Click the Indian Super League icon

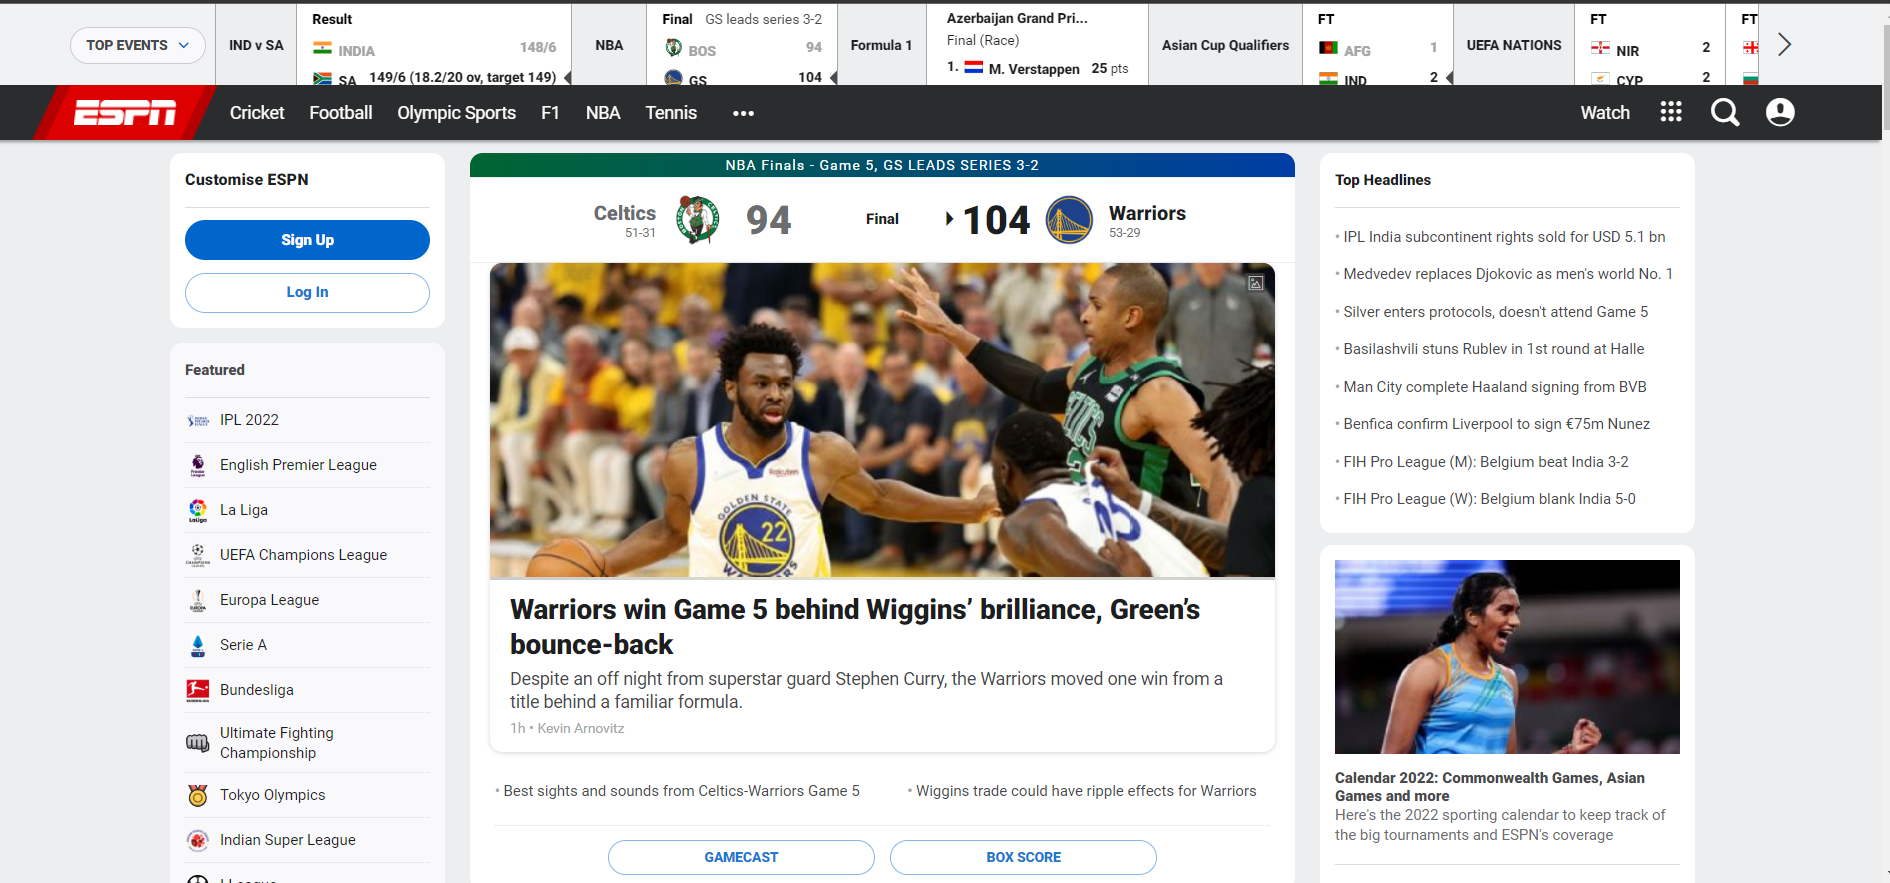pyautogui.click(x=198, y=840)
